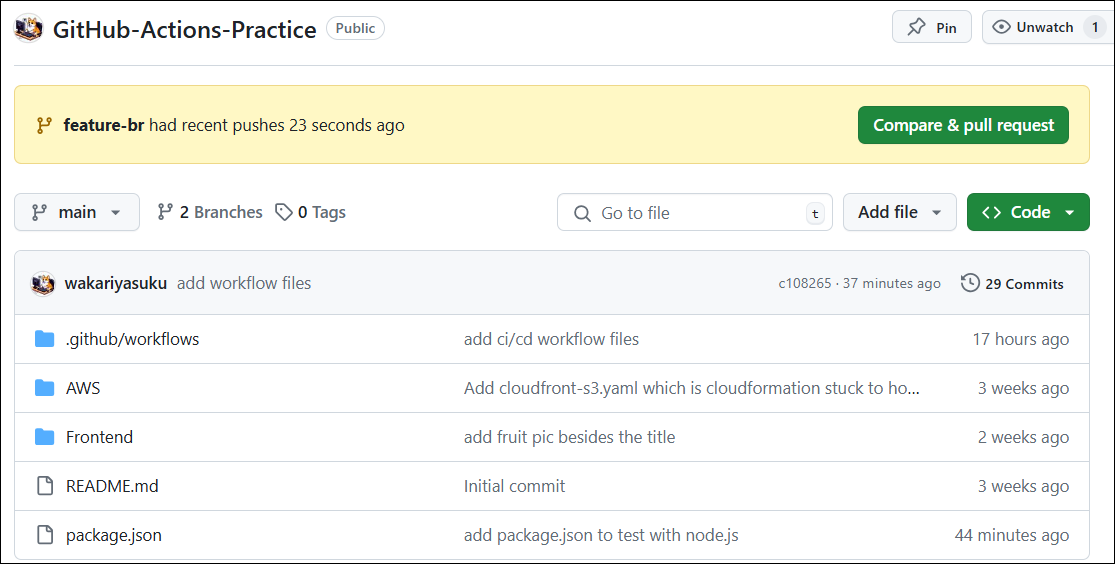Click the AWS folder icon
Screen dimensions: 1115x564
point(44,388)
